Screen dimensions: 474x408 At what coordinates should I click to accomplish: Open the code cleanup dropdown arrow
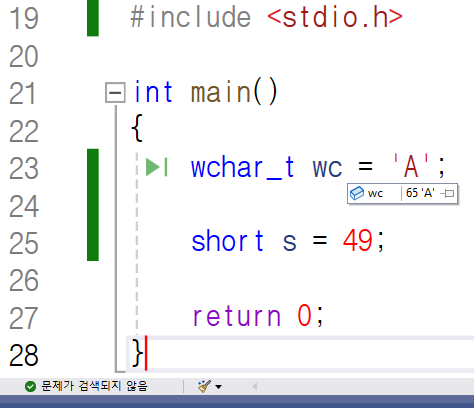218,387
